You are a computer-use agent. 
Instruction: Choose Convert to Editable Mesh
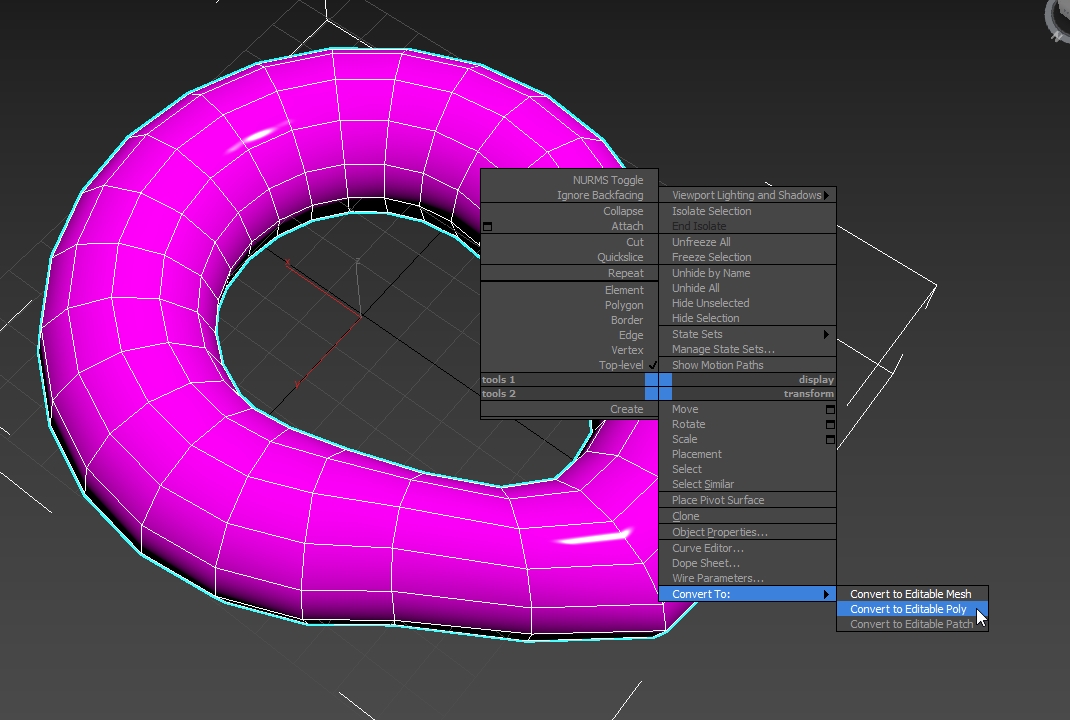(x=910, y=594)
